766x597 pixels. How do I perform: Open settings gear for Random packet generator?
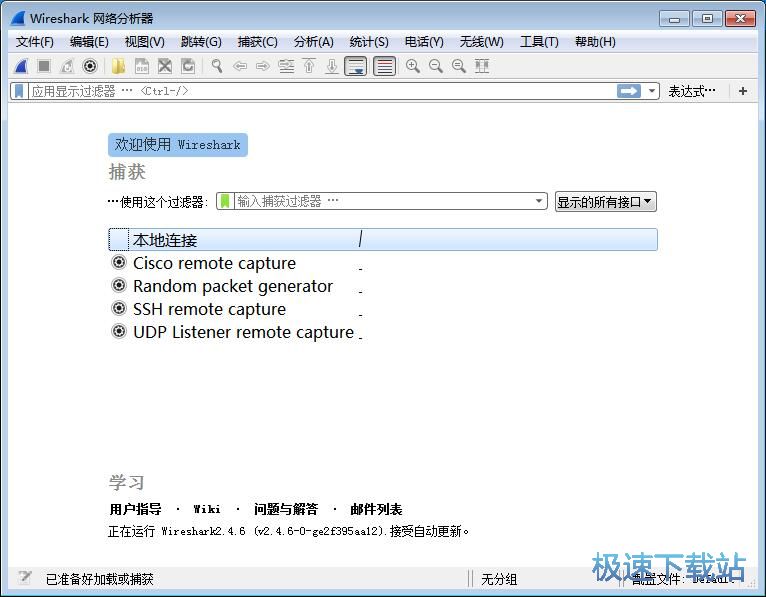tap(119, 285)
